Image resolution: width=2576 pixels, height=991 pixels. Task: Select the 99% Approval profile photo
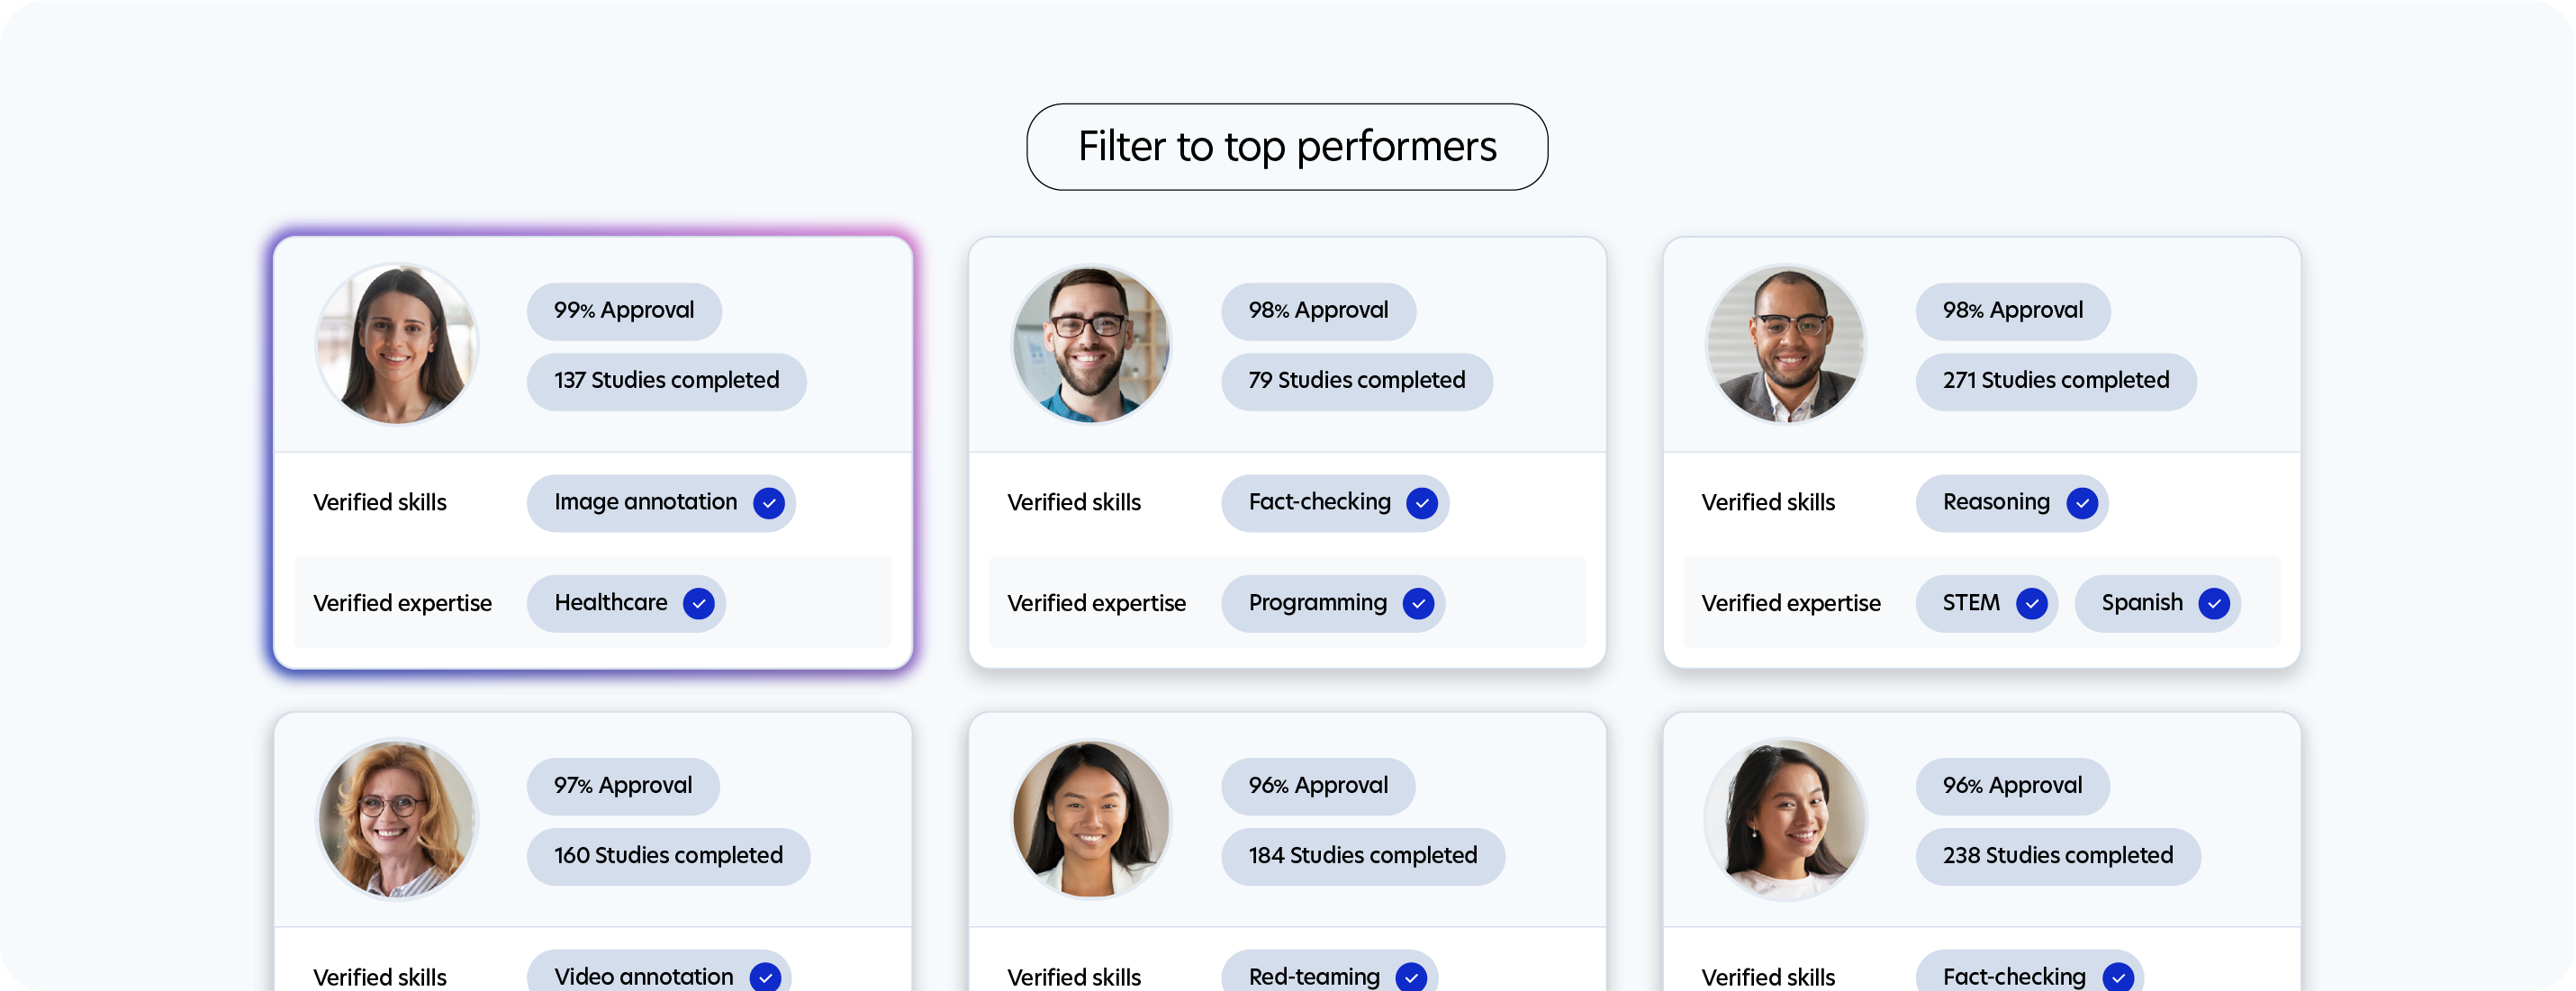[397, 344]
